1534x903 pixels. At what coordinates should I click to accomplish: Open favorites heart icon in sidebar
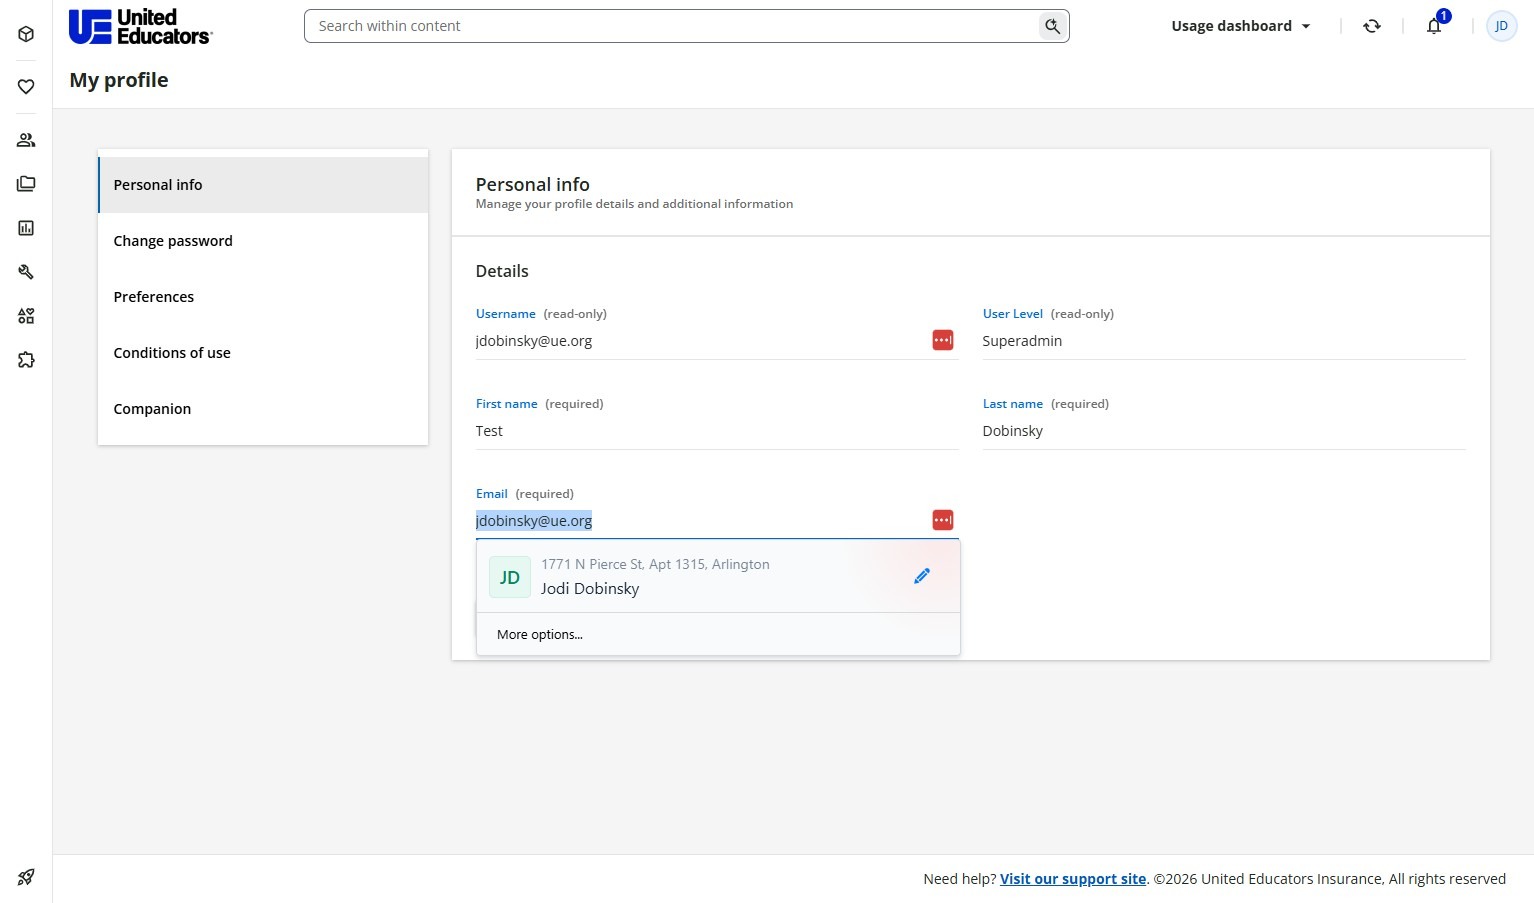[x=26, y=87]
